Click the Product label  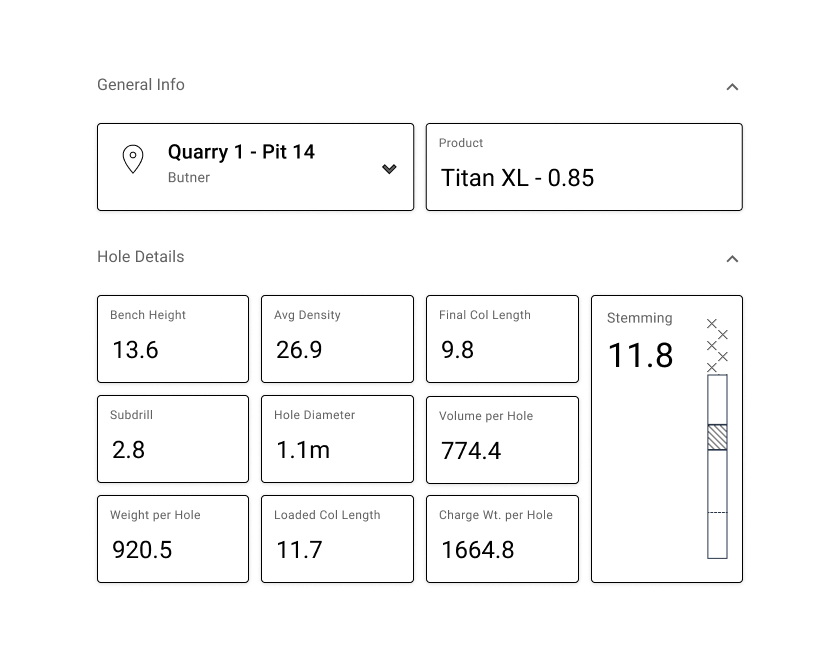coord(461,143)
